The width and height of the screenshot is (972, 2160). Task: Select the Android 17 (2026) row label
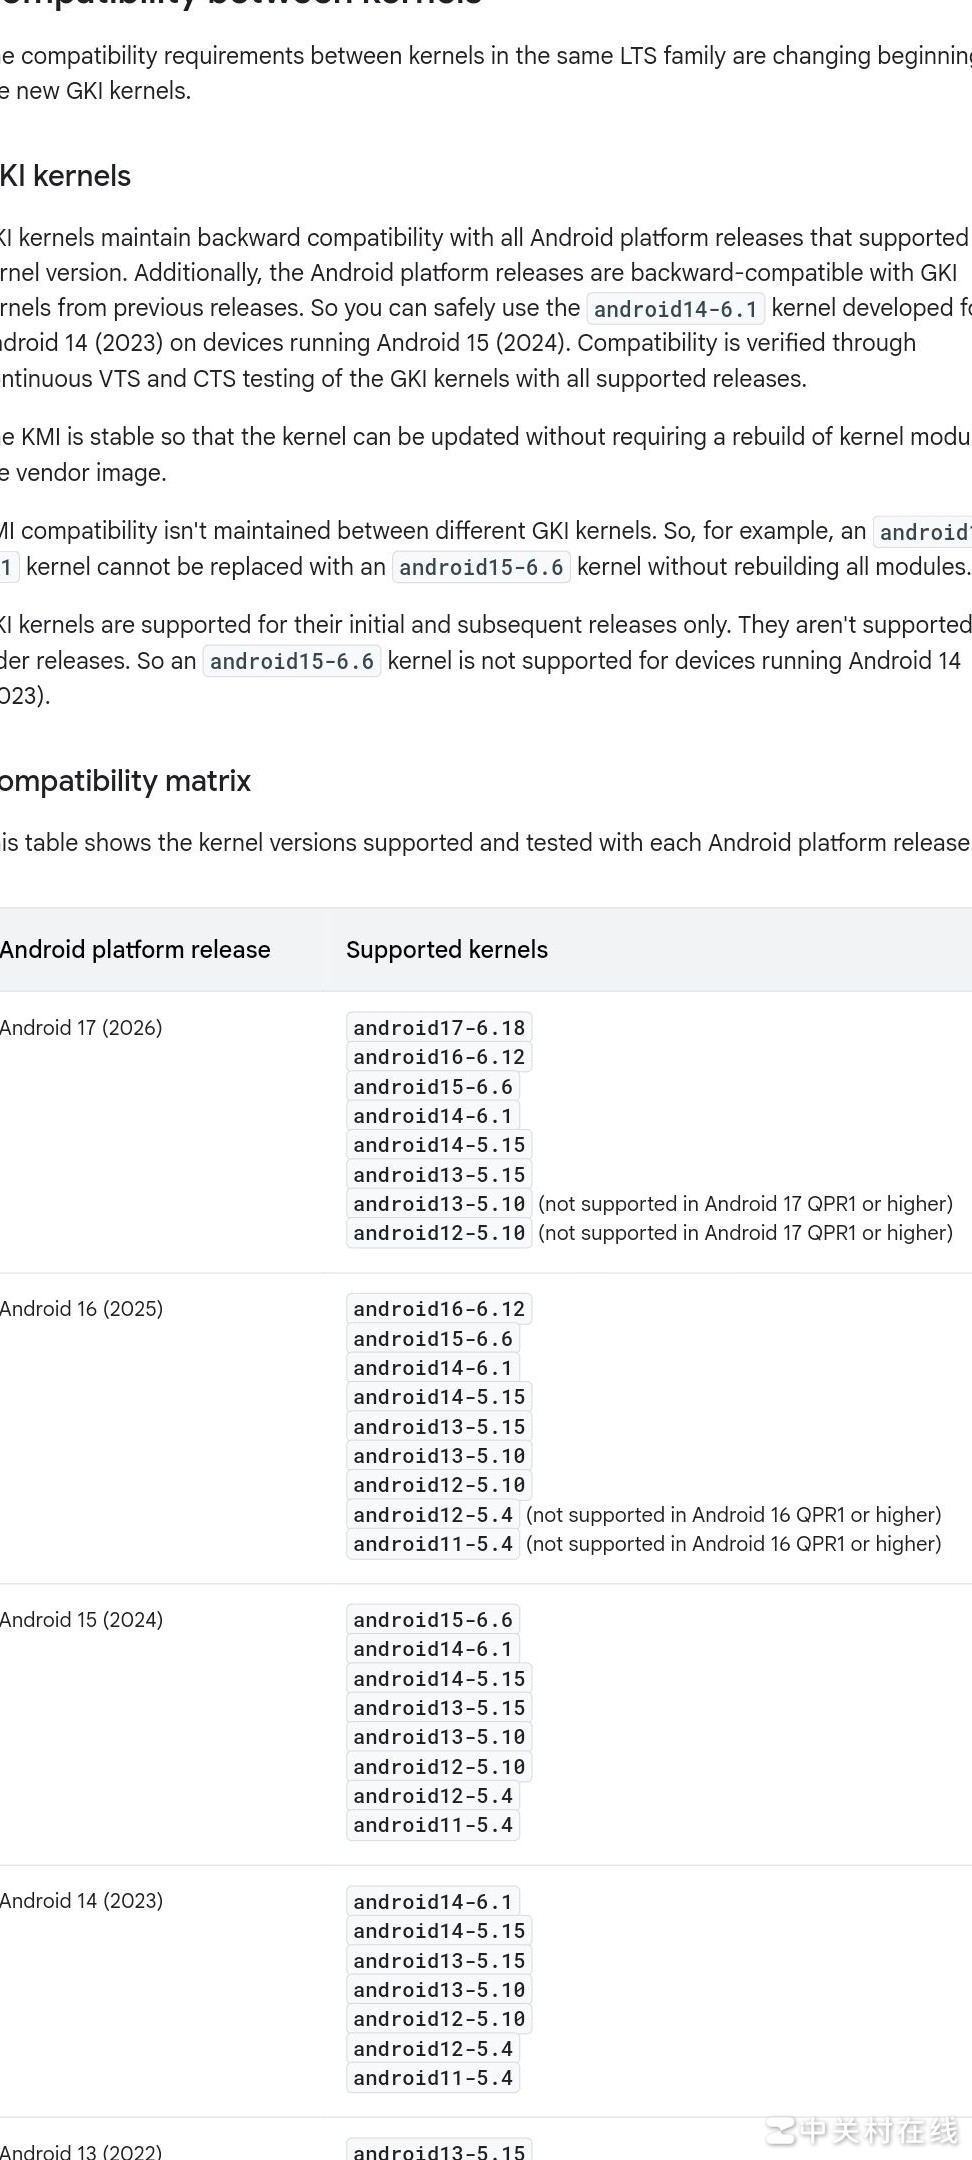coord(81,1028)
